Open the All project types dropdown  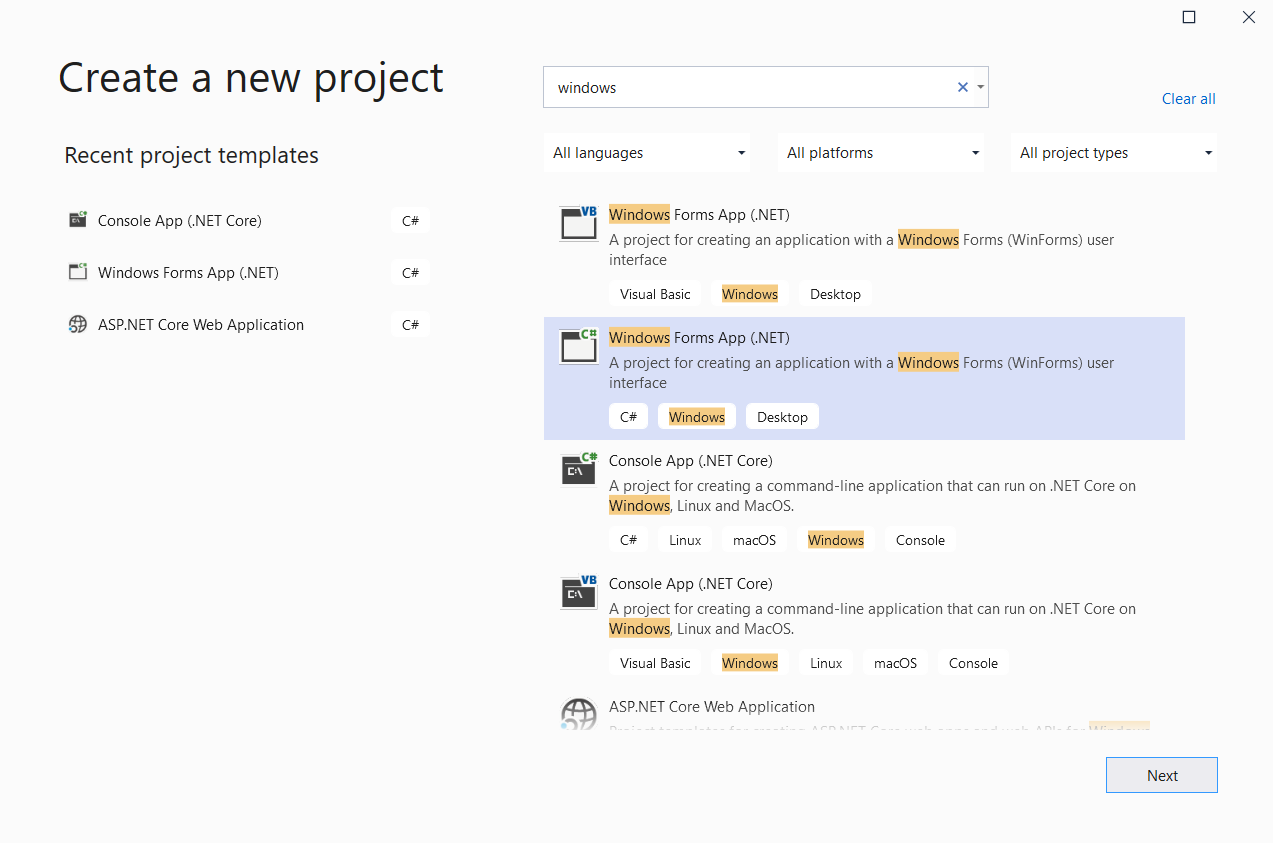click(1114, 153)
